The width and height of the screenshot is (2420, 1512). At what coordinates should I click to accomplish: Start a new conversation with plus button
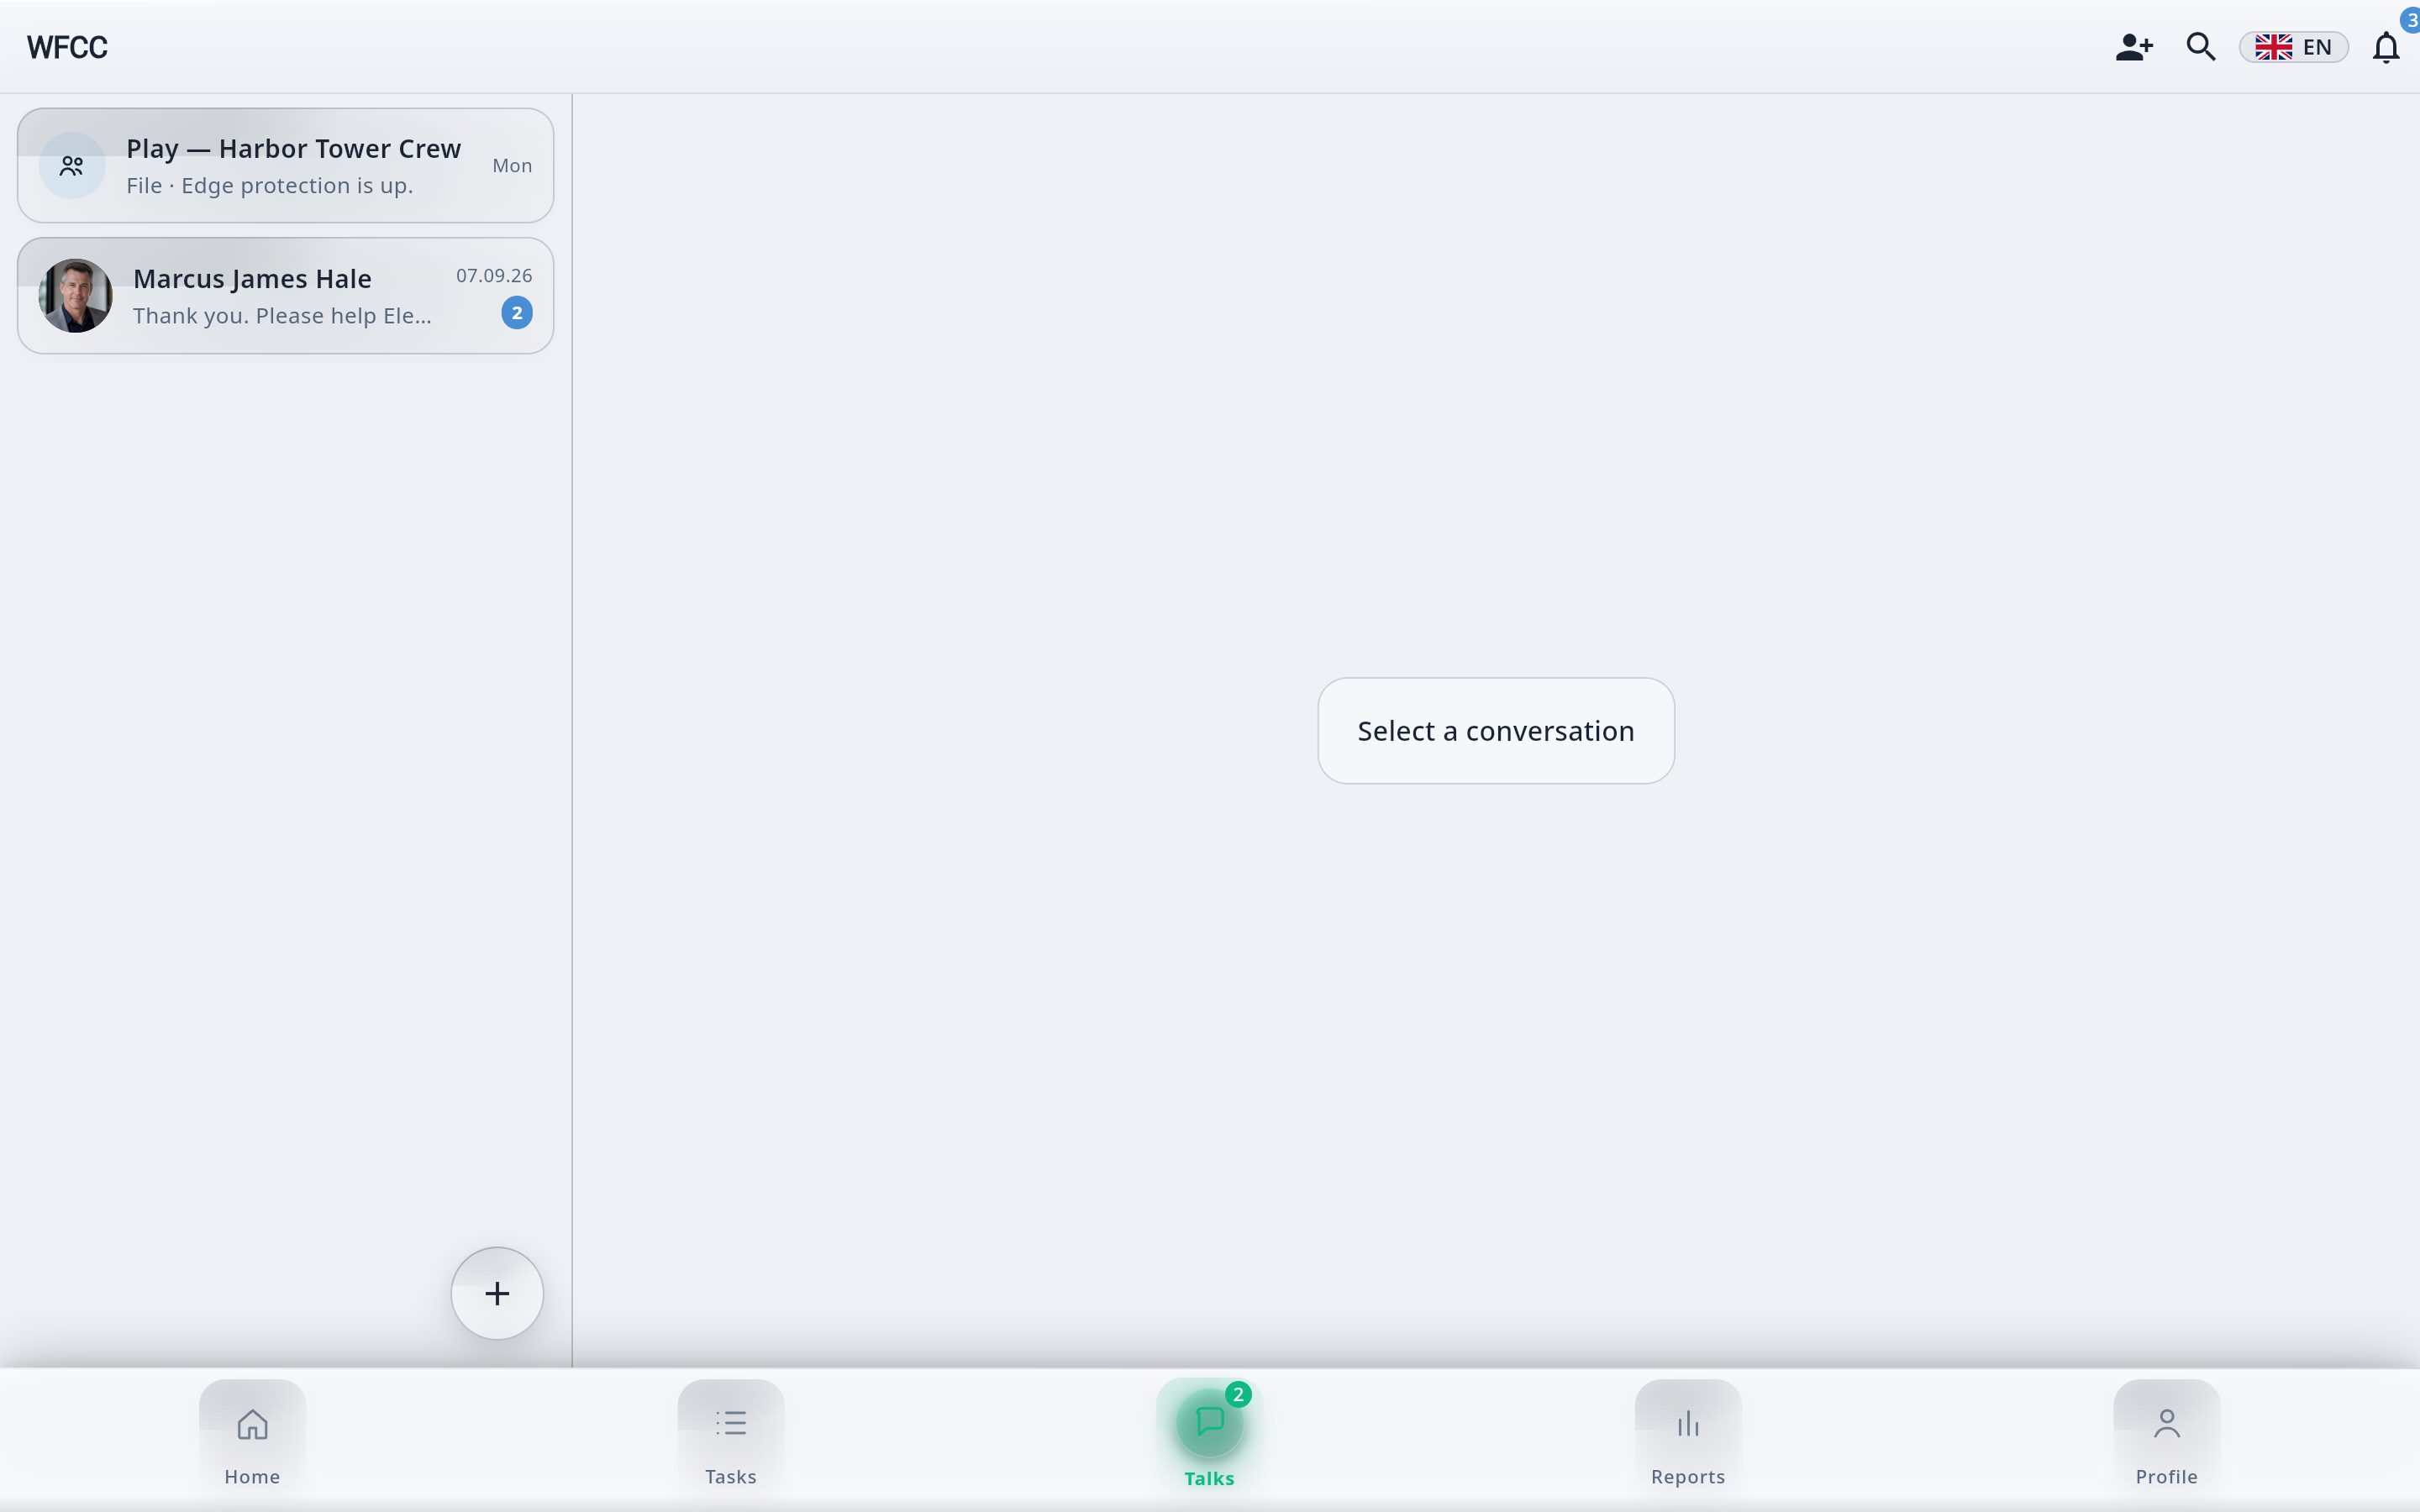coord(497,1293)
